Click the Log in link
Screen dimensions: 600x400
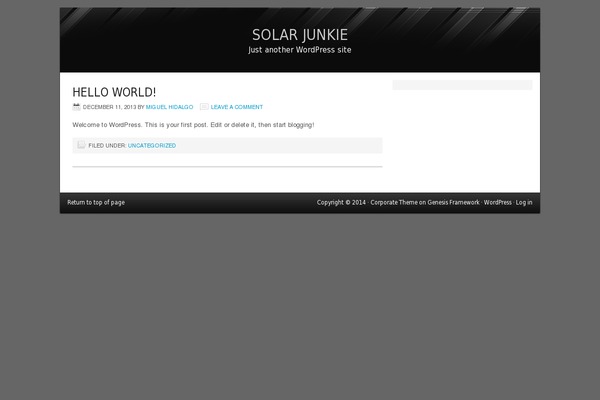pos(524,202)
